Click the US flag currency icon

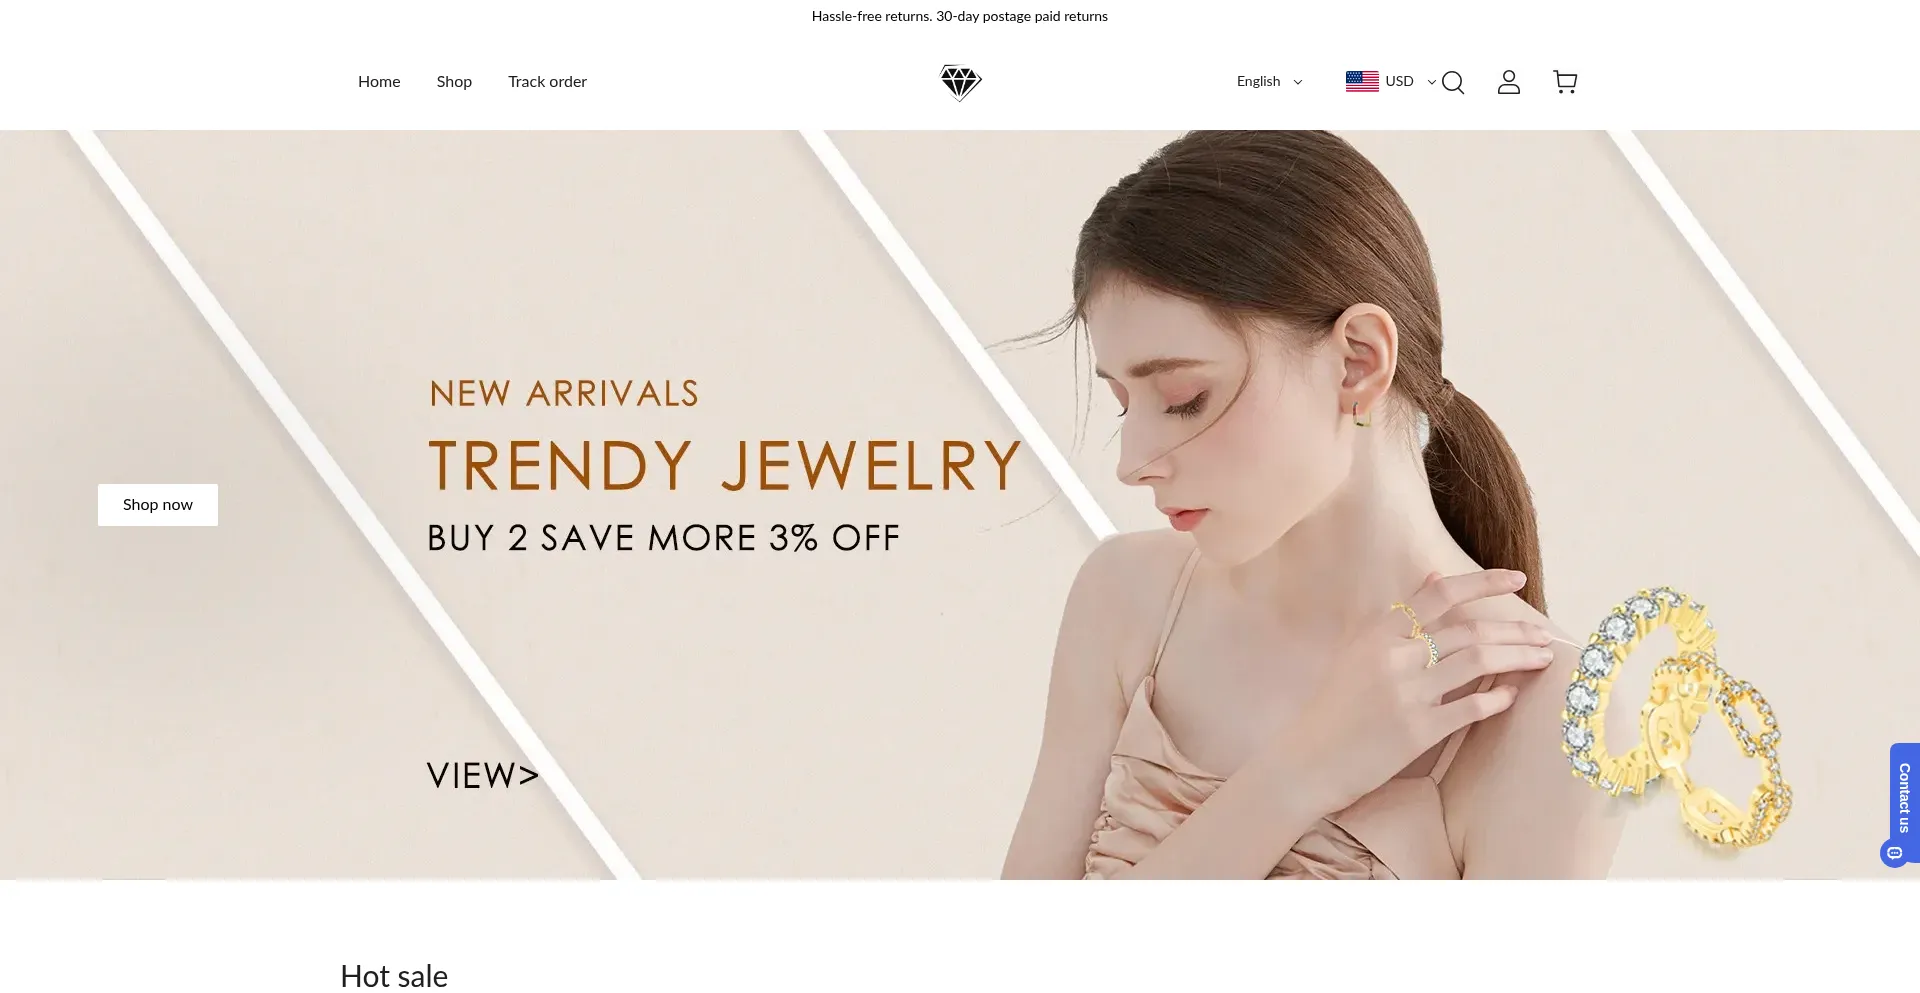coord(1362,81)
